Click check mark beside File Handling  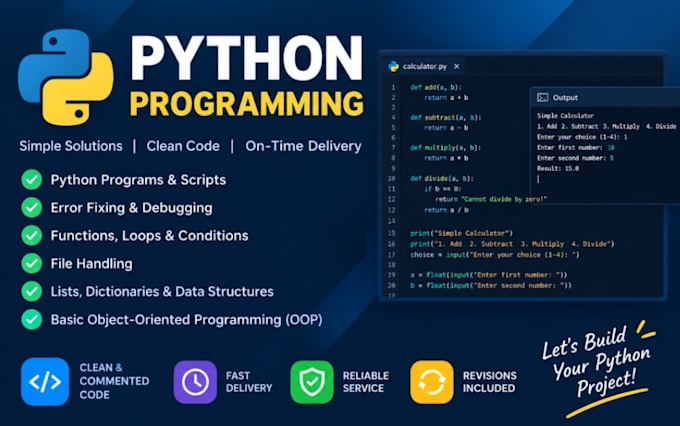click(x=32, y=263)
